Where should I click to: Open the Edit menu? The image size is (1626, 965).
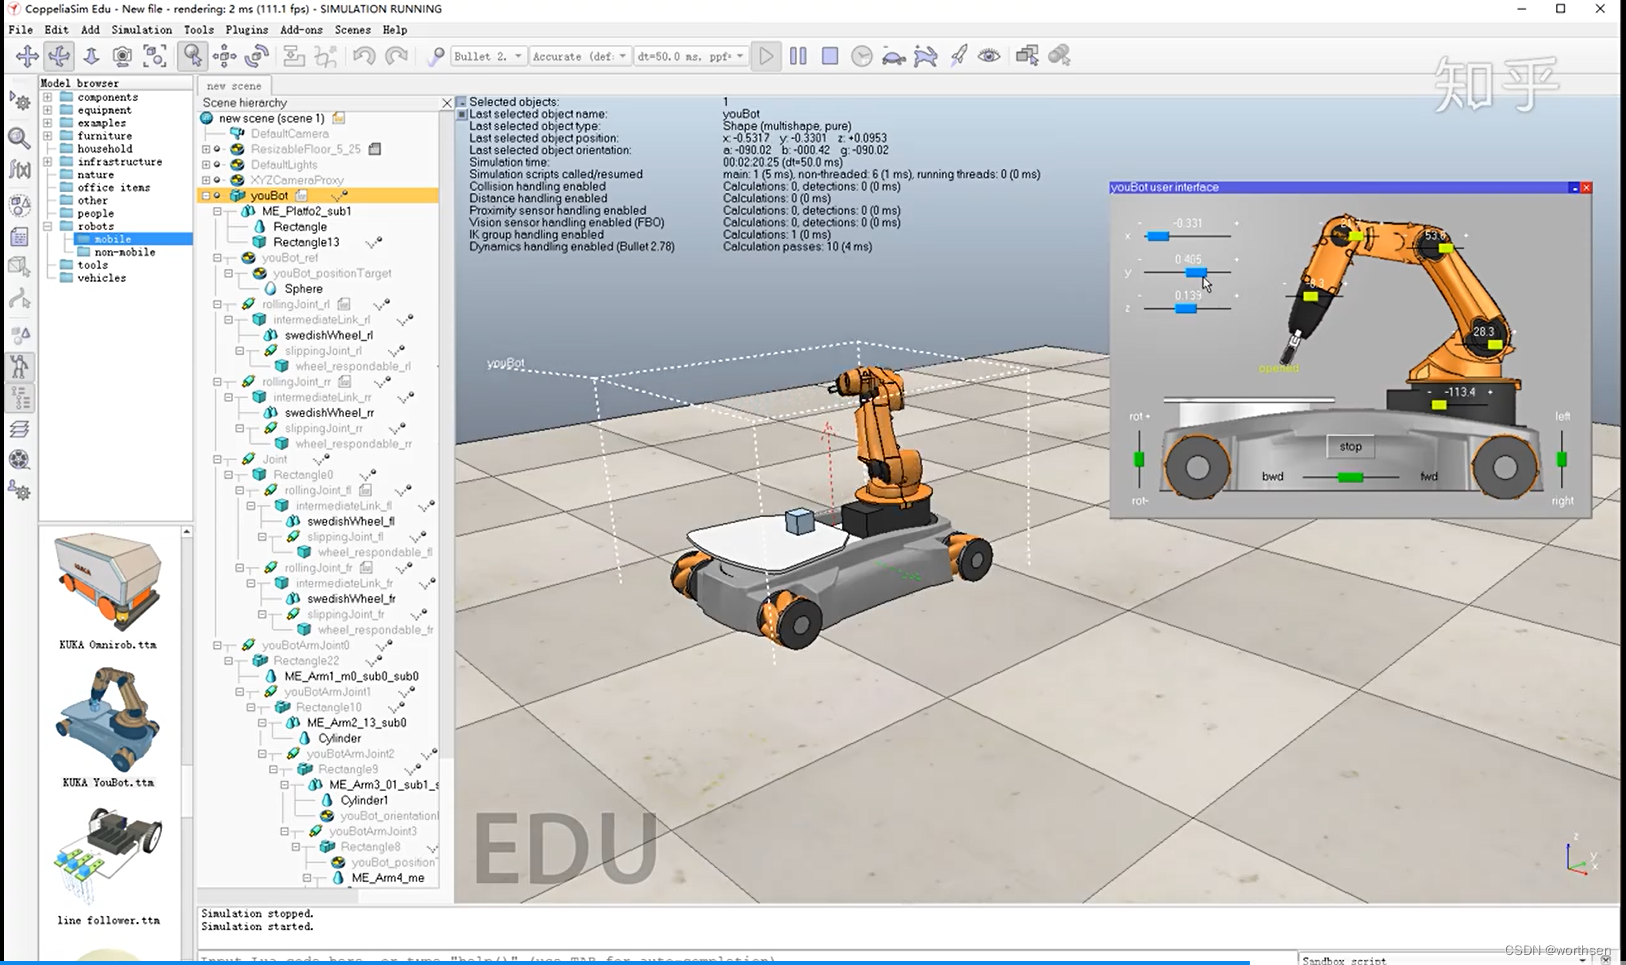(x=57, y=30)
